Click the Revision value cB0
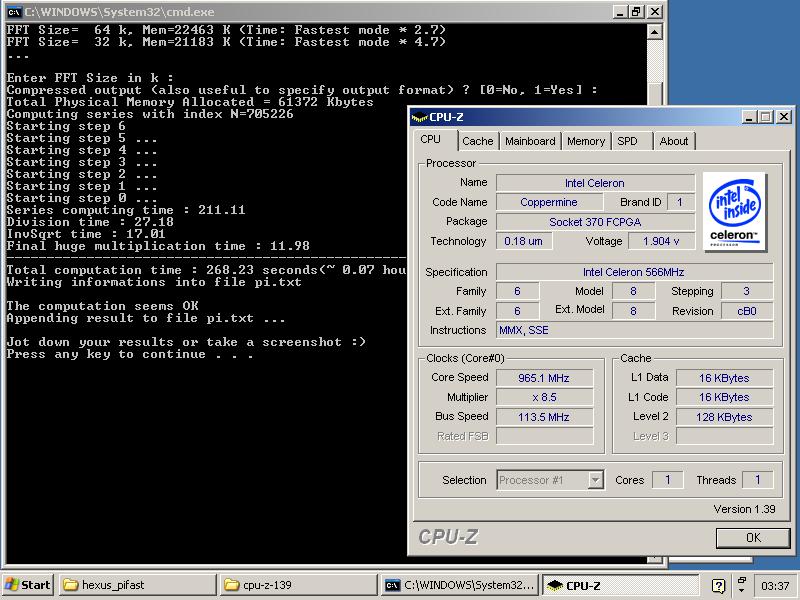This screenshot has width=800, height=600. pyautogui.click(x=747, y=311)
